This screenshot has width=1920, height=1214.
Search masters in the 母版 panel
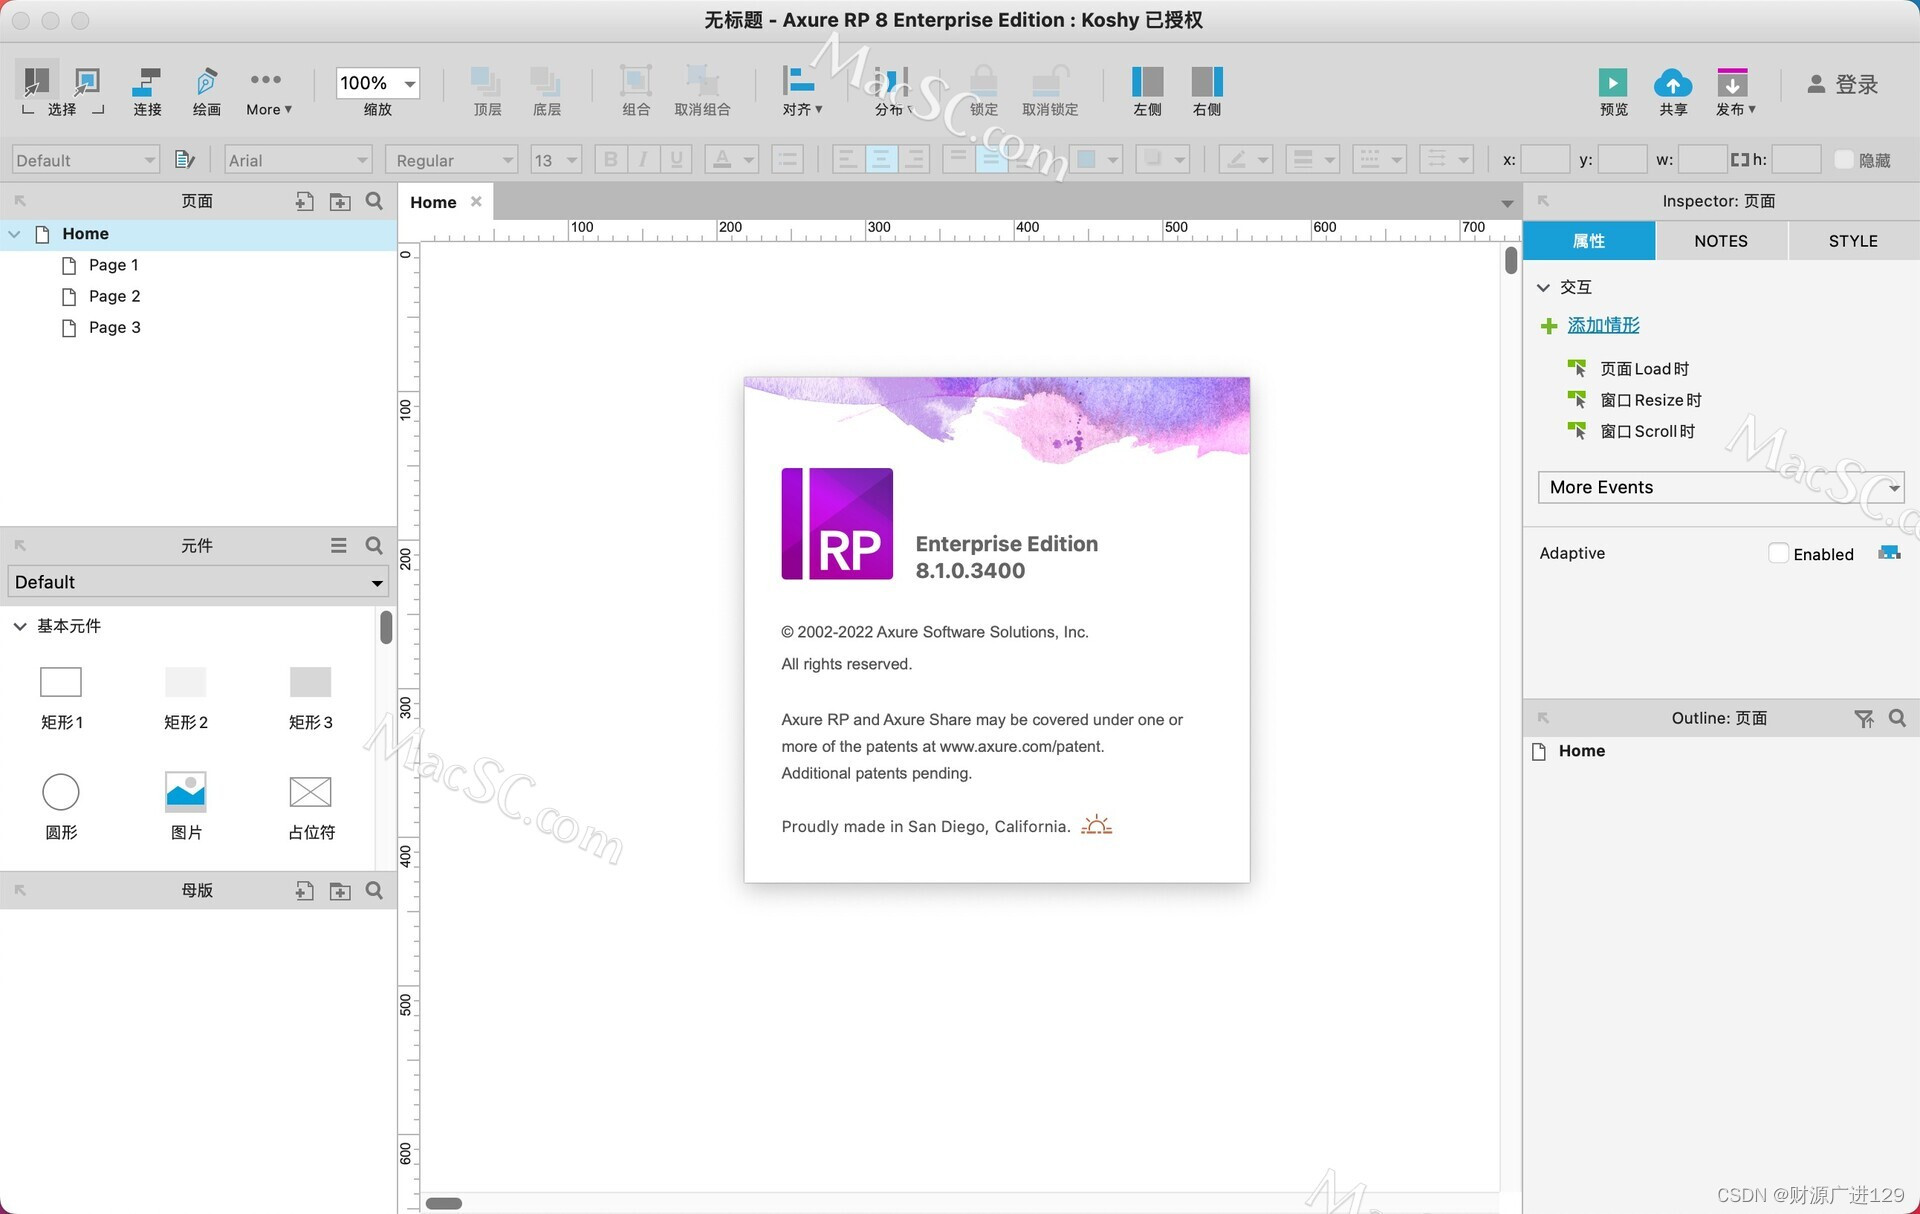(374, 891)
